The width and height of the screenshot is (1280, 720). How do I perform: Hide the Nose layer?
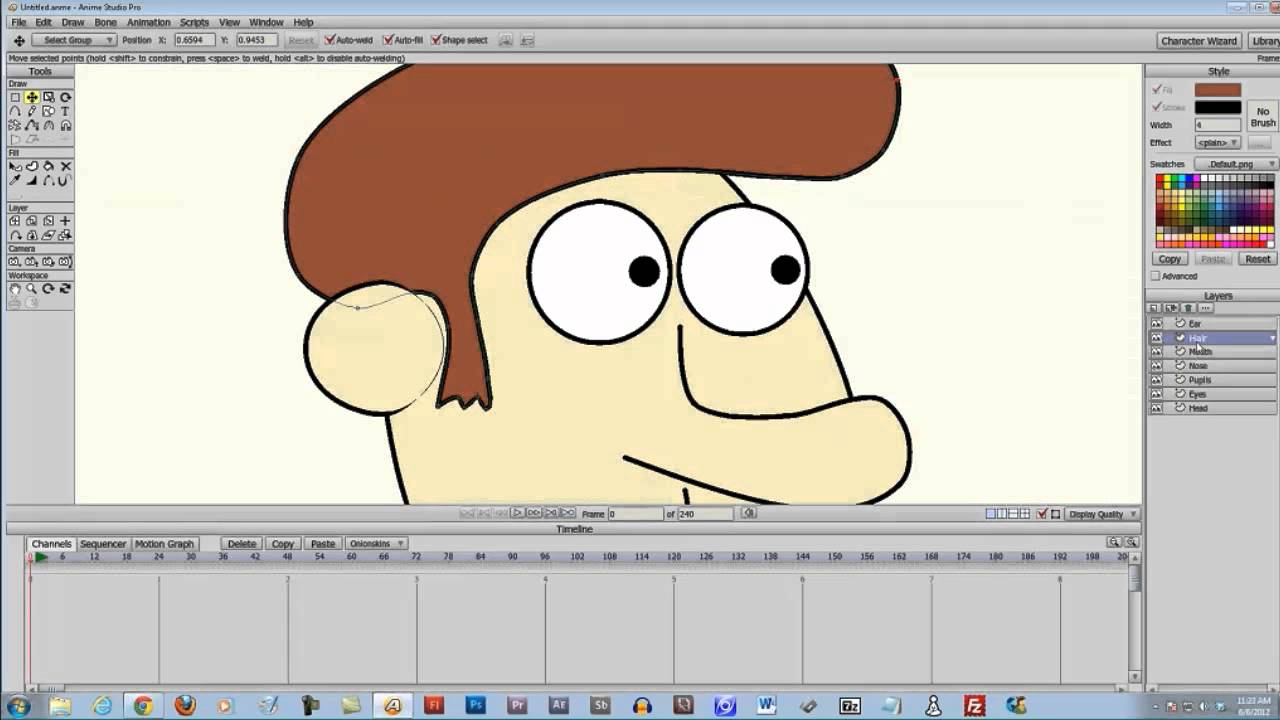1156,366
